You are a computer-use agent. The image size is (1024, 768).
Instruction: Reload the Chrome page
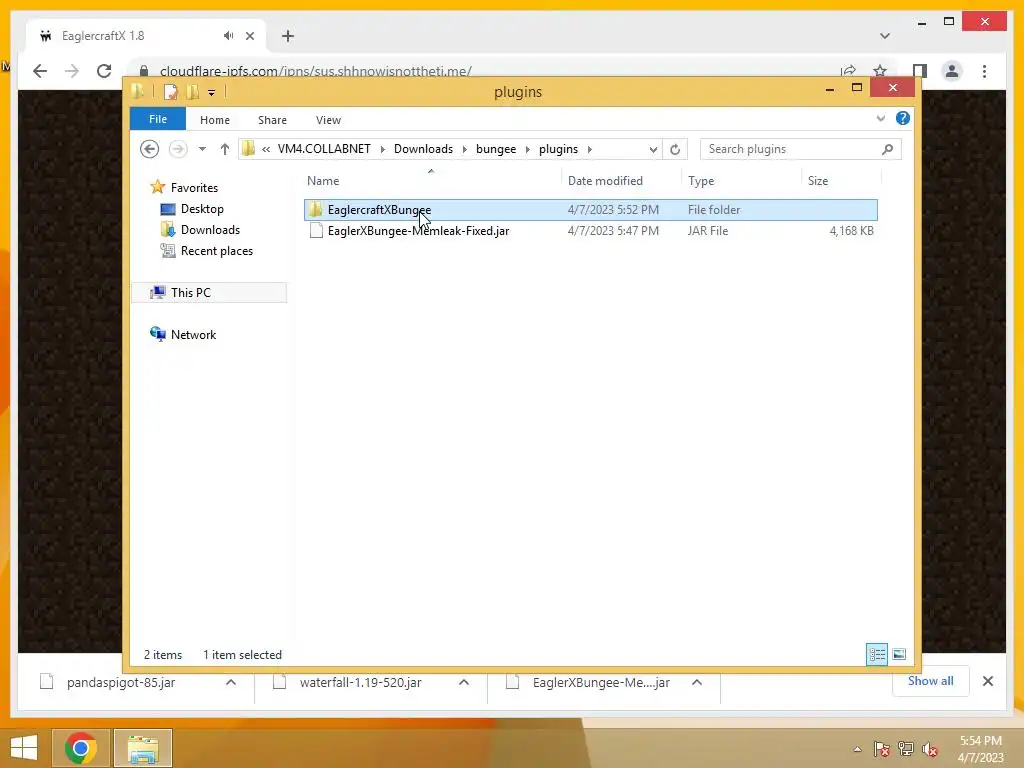click(x=104, y=71)
